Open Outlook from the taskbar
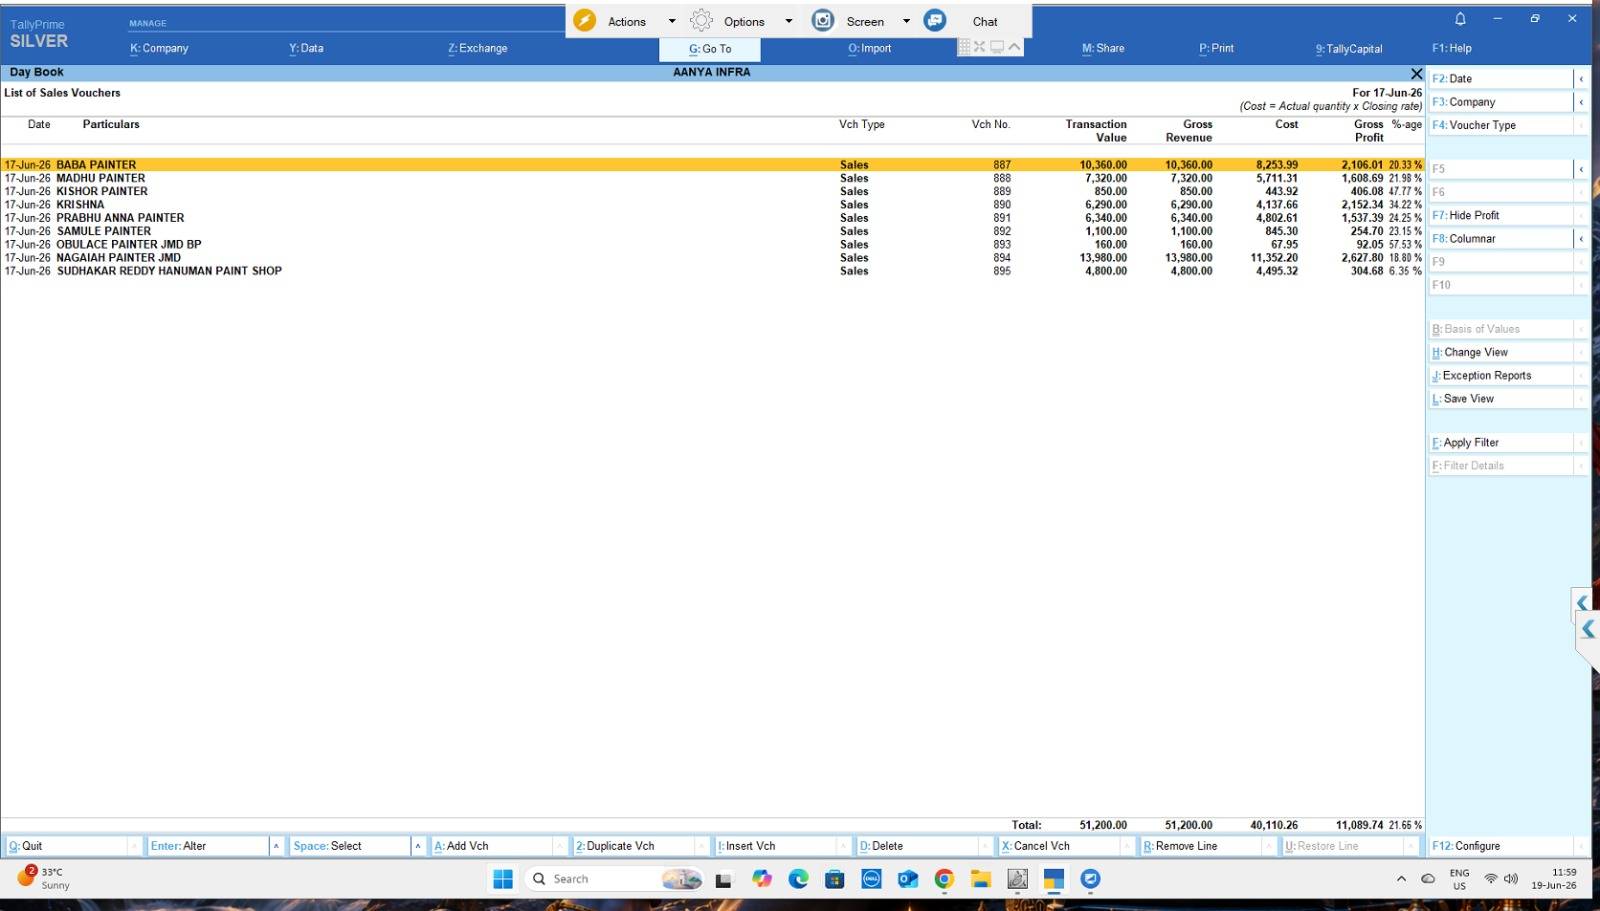 [x=907, y=879]
